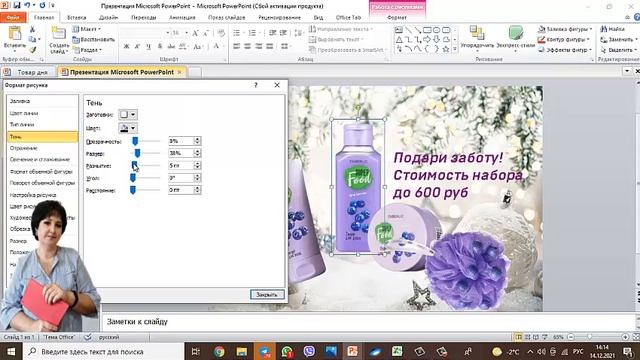
Task: Click the Cut scissors icon
Action: pos(32,29)
